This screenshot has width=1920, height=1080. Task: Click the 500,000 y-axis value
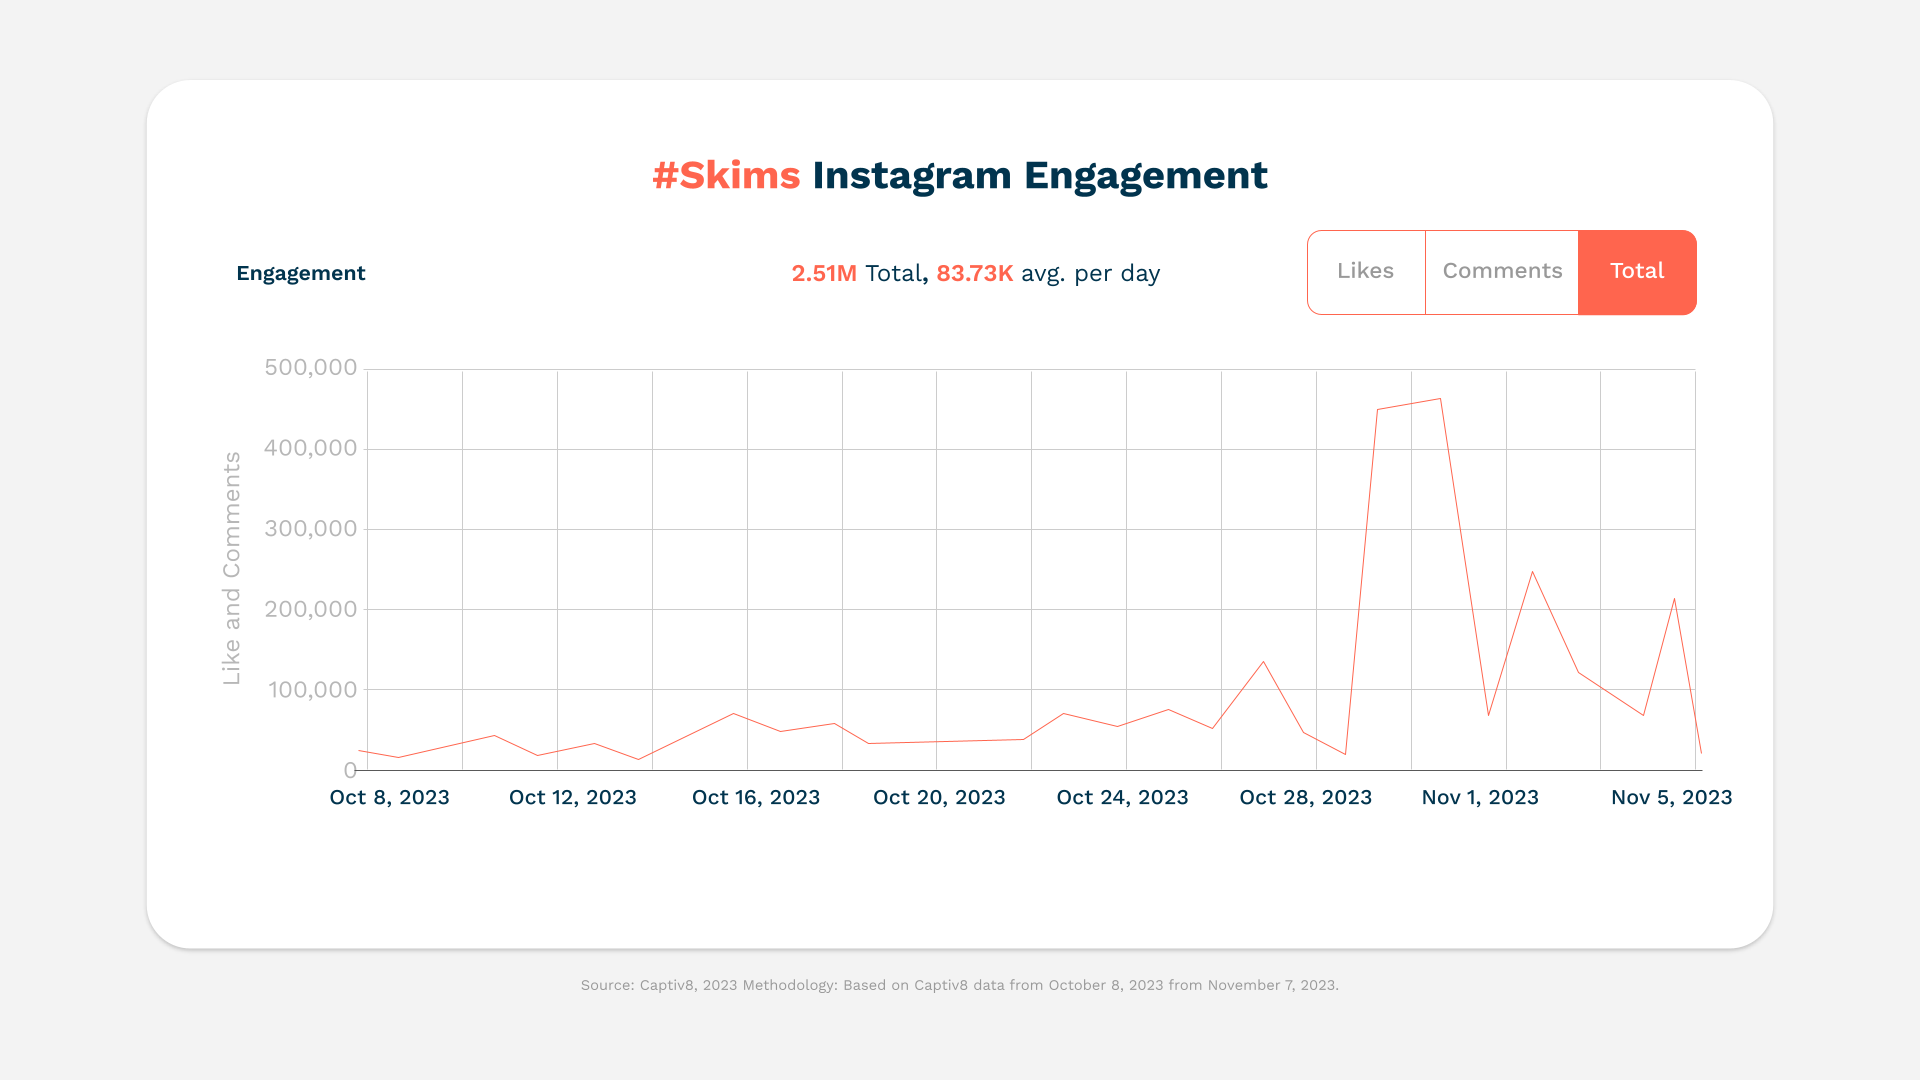pos(311,367)
